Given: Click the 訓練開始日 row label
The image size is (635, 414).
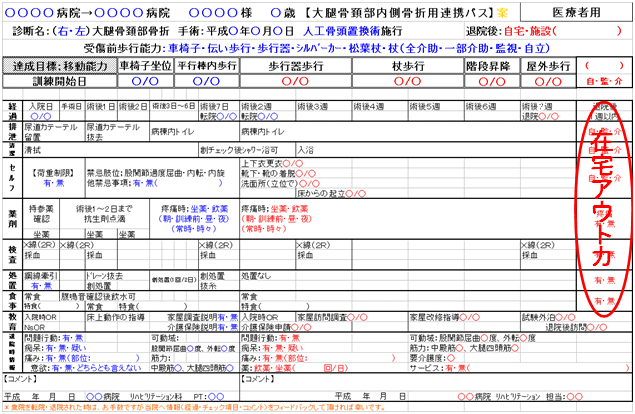Looking at the screenshot, I should point(59,81).
